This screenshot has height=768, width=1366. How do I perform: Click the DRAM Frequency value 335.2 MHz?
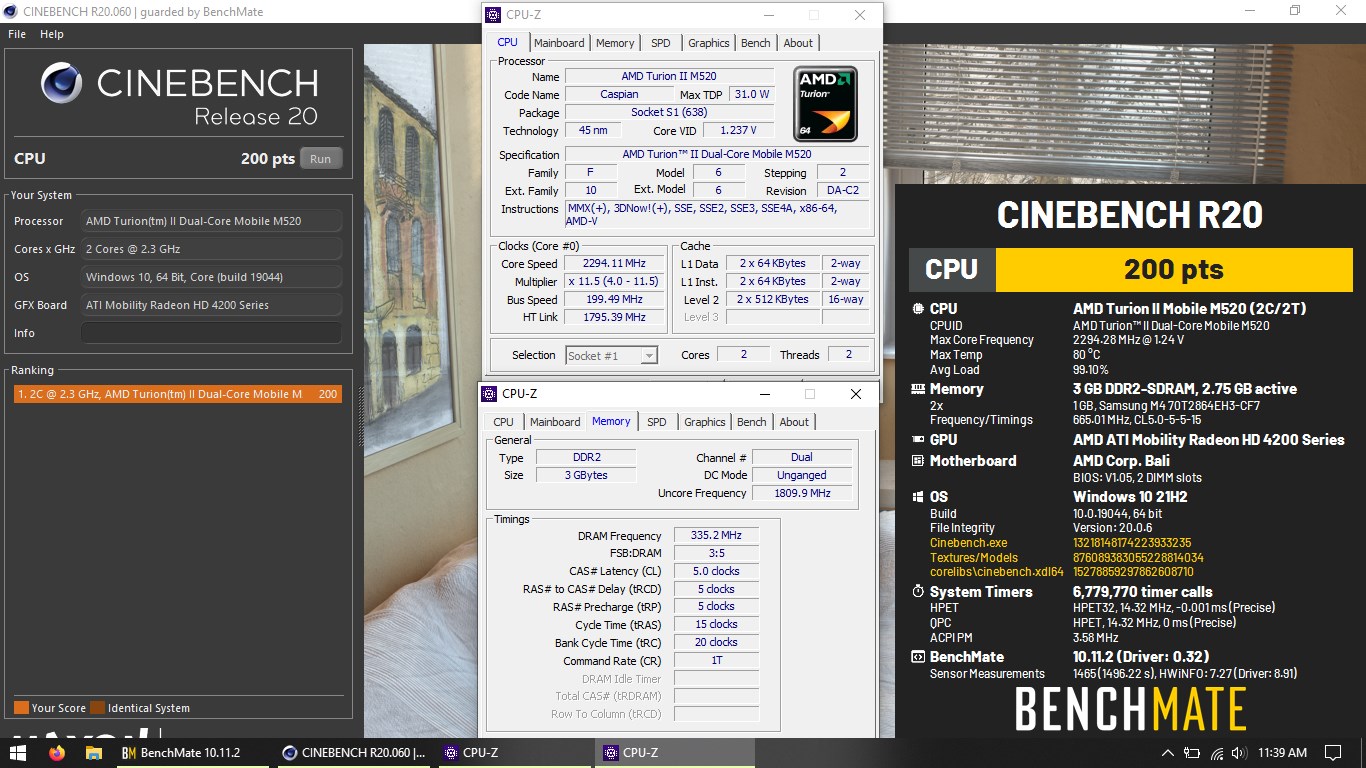click(716, 536)
